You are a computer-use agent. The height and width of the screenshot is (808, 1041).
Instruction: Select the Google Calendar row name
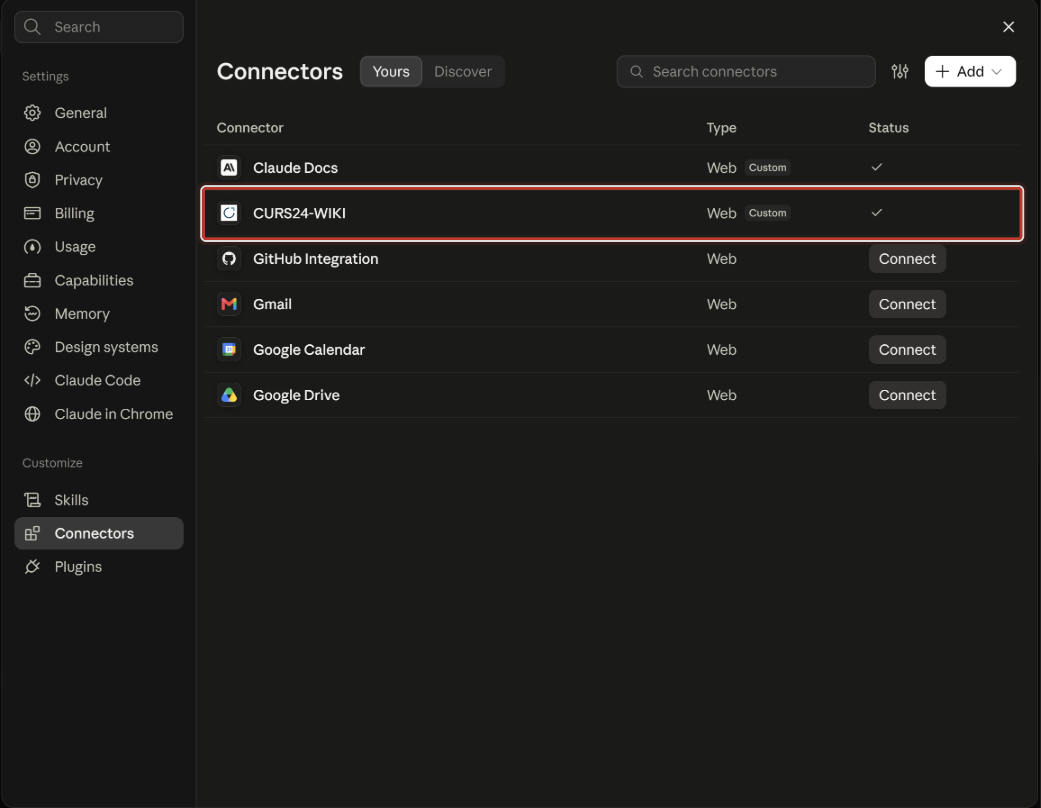pos(309,350)
